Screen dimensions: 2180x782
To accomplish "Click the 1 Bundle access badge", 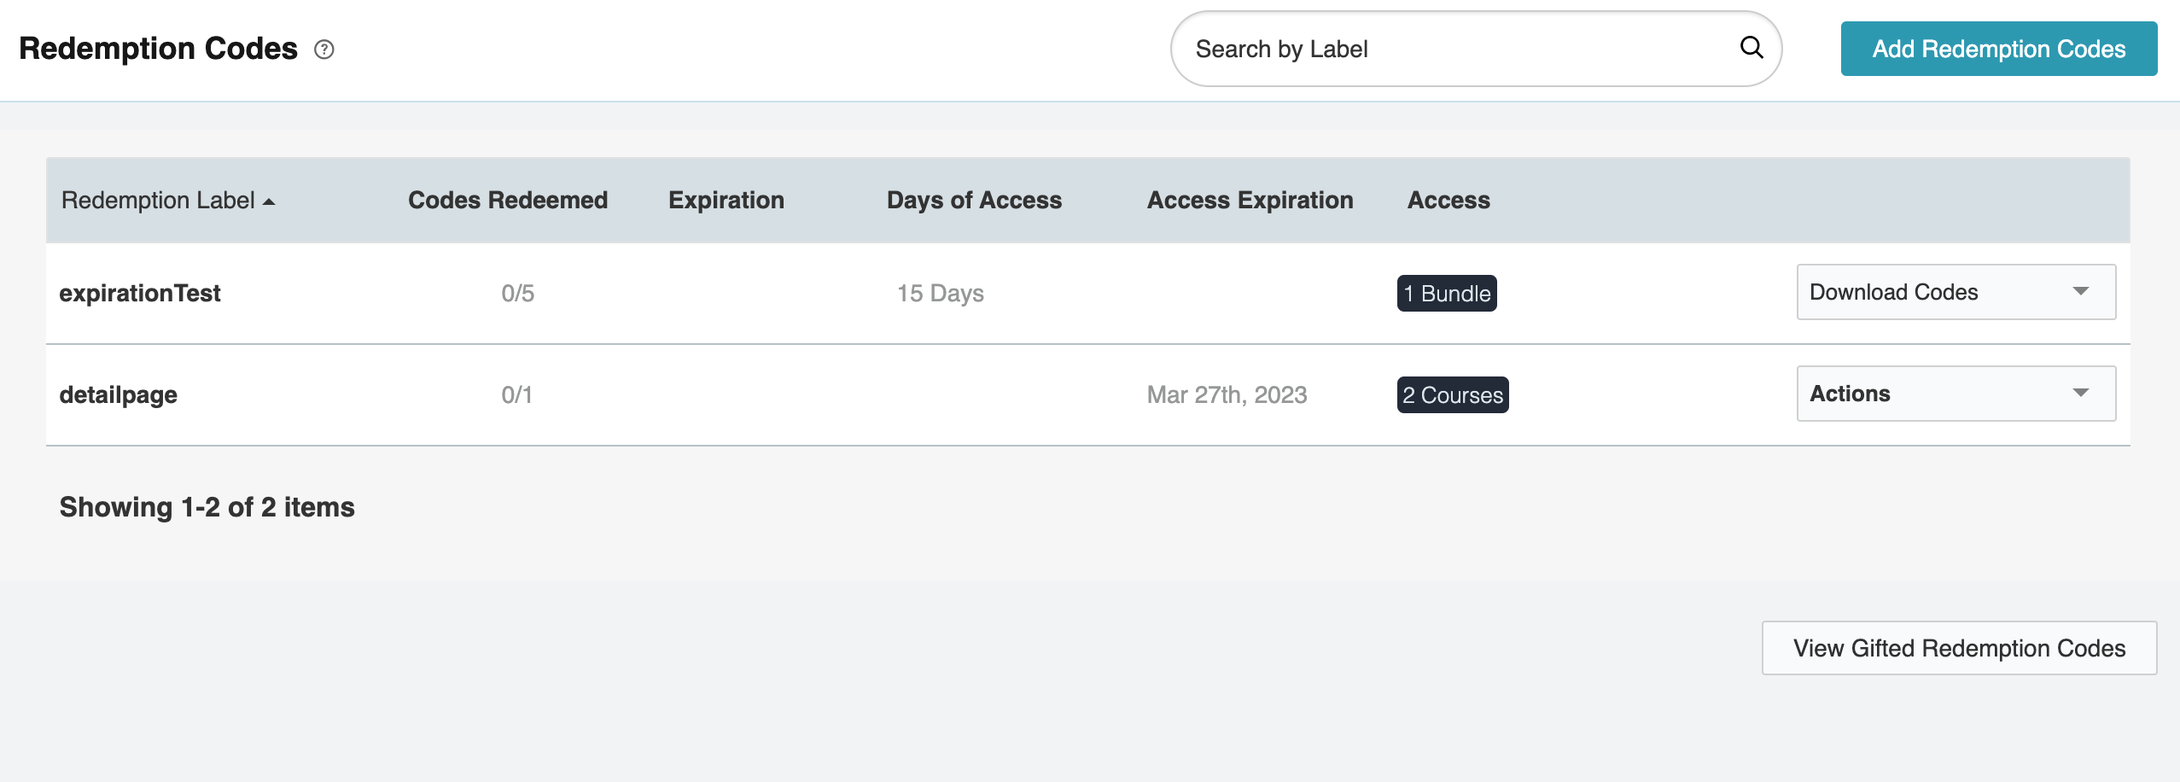I will coord(1447,293).
